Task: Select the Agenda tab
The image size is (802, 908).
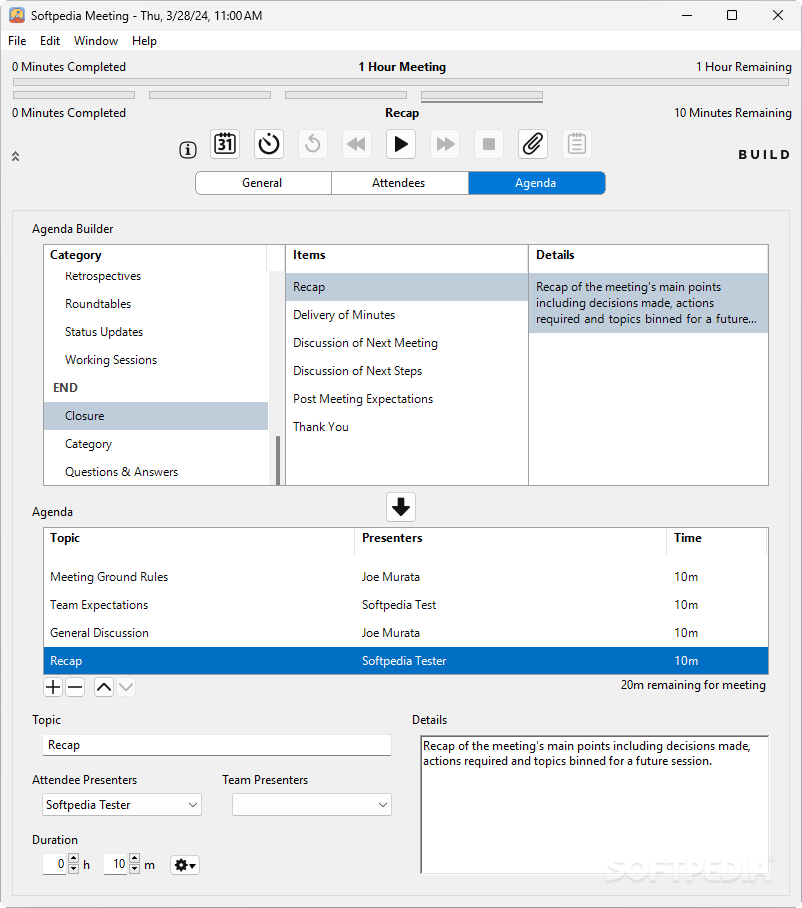Action: click(537, 183)
